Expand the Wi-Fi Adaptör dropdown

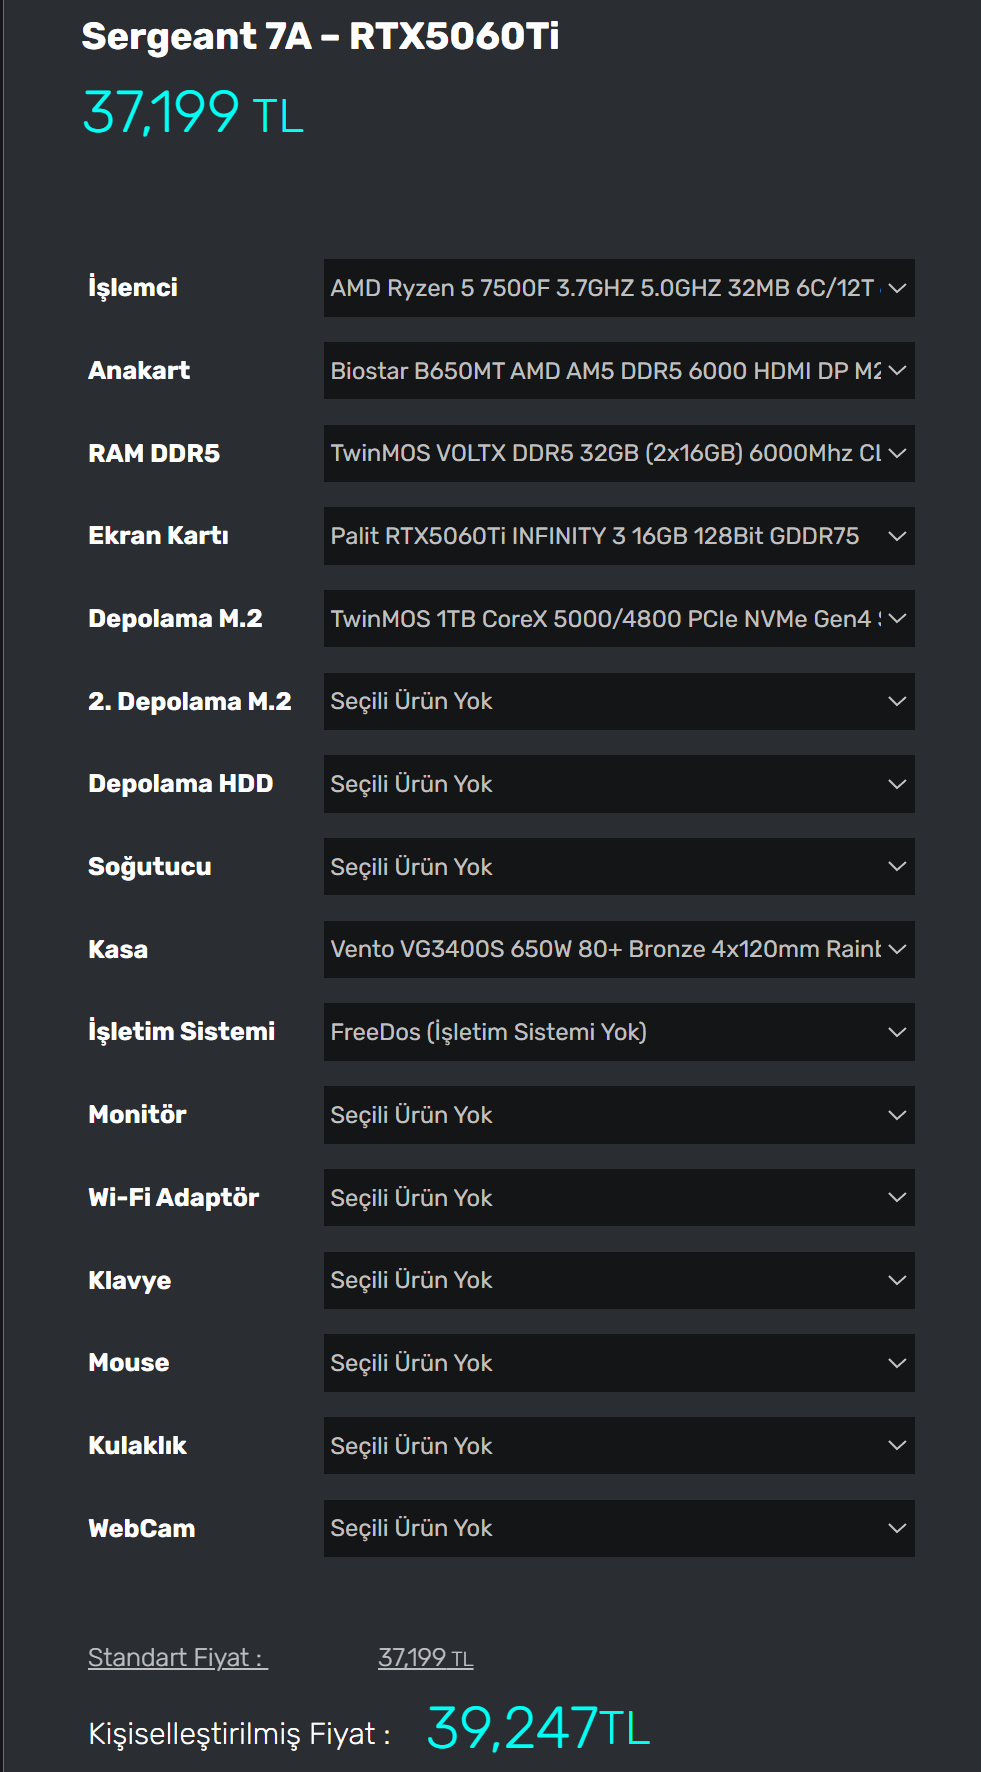[618, 1198]
